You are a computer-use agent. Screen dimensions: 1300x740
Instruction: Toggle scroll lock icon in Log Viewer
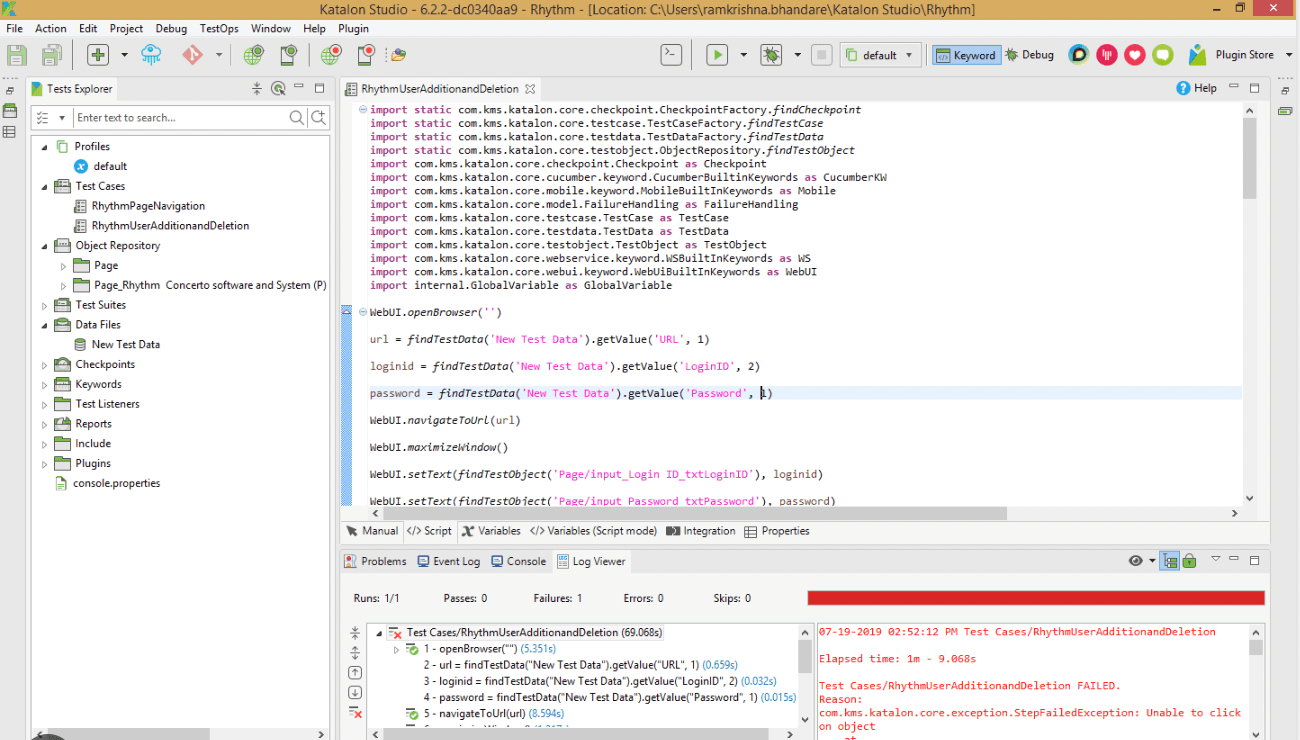pos(1189,561)
